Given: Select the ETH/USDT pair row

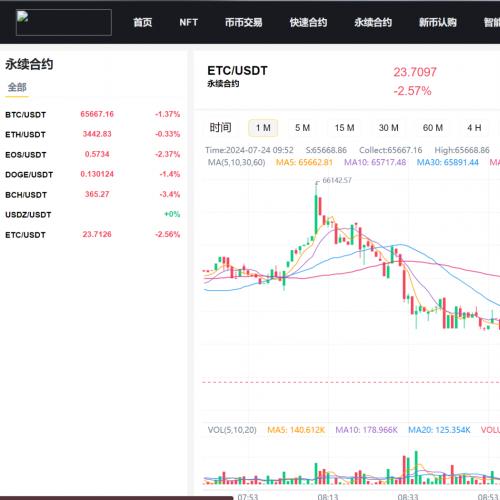Looking at the screenshot, I should (93, 134).
